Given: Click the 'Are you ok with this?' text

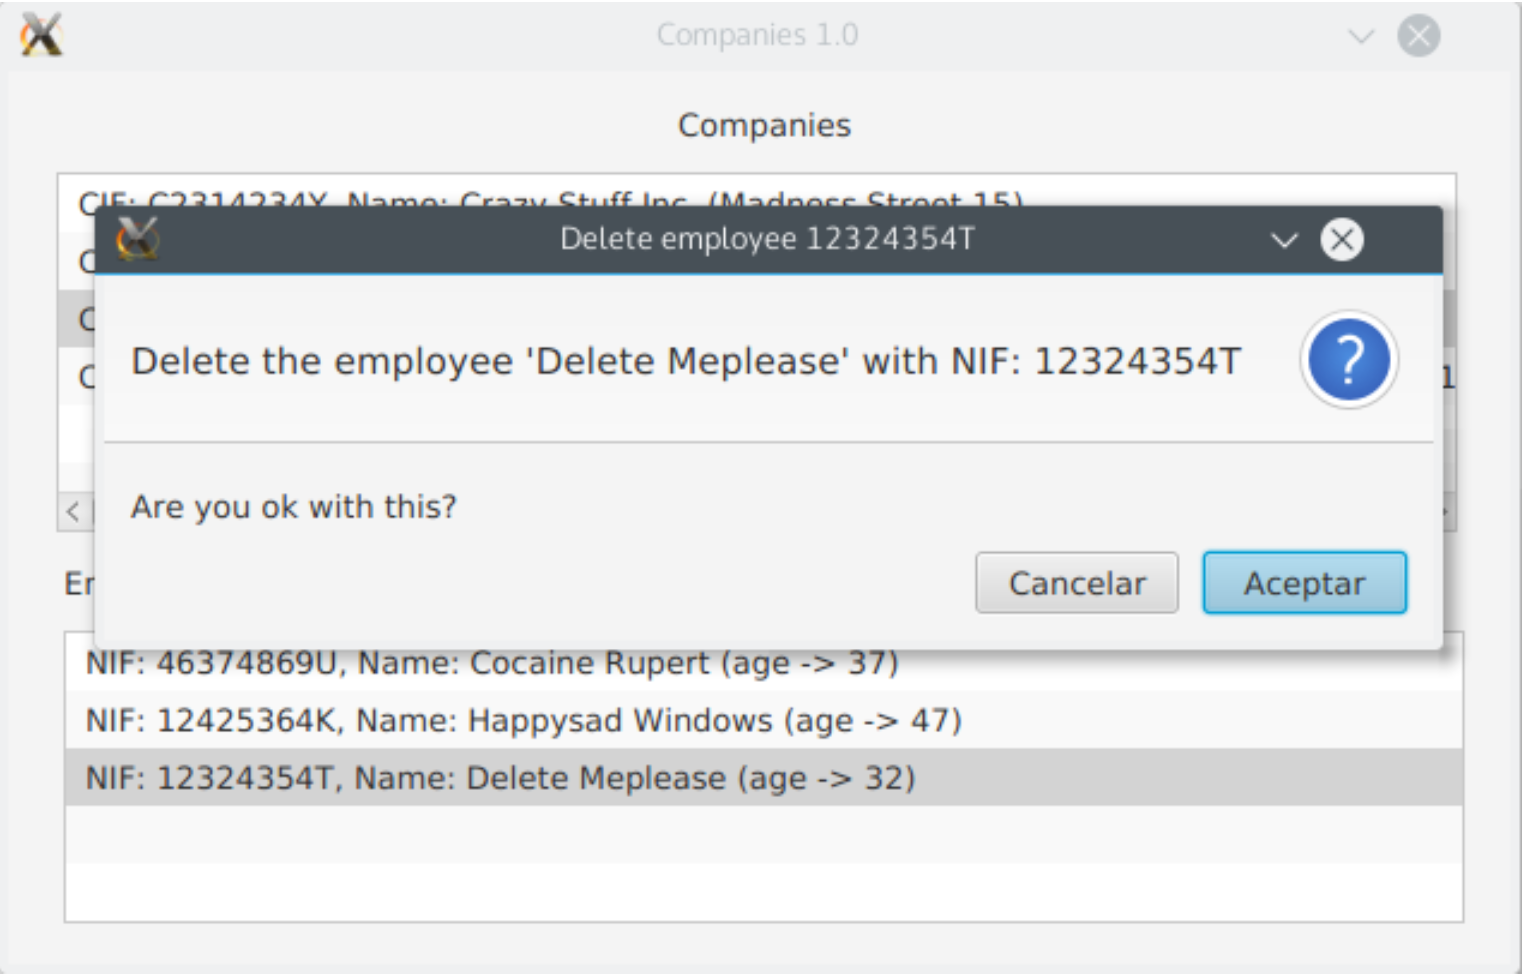Looking at the screenshot, I should click(293, 507).
